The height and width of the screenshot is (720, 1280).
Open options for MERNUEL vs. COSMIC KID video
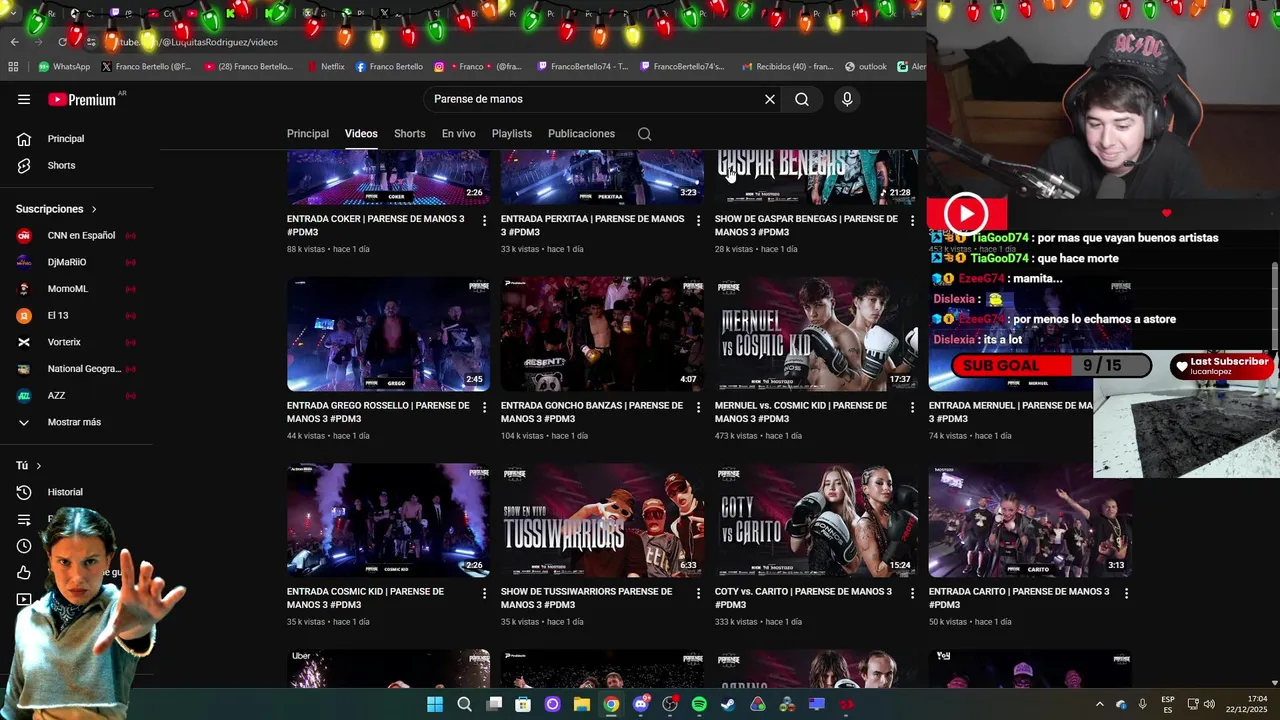click(x=912, y=407)
